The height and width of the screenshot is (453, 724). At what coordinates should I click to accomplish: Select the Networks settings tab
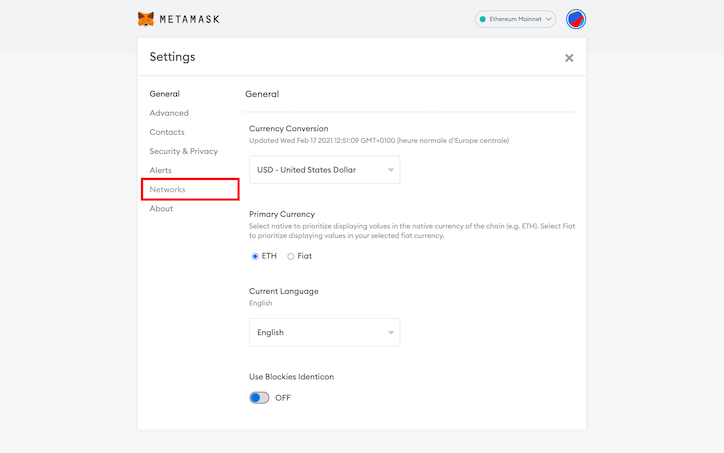[167, 189]
